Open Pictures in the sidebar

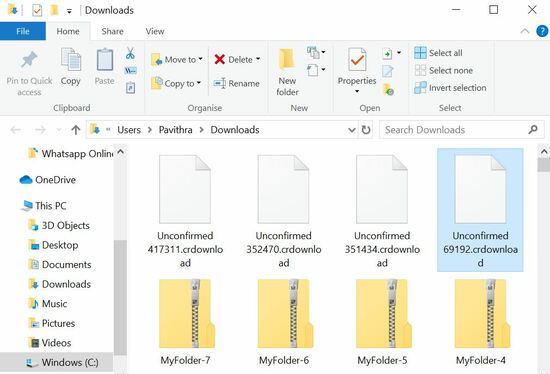click(x=52, y=323)
